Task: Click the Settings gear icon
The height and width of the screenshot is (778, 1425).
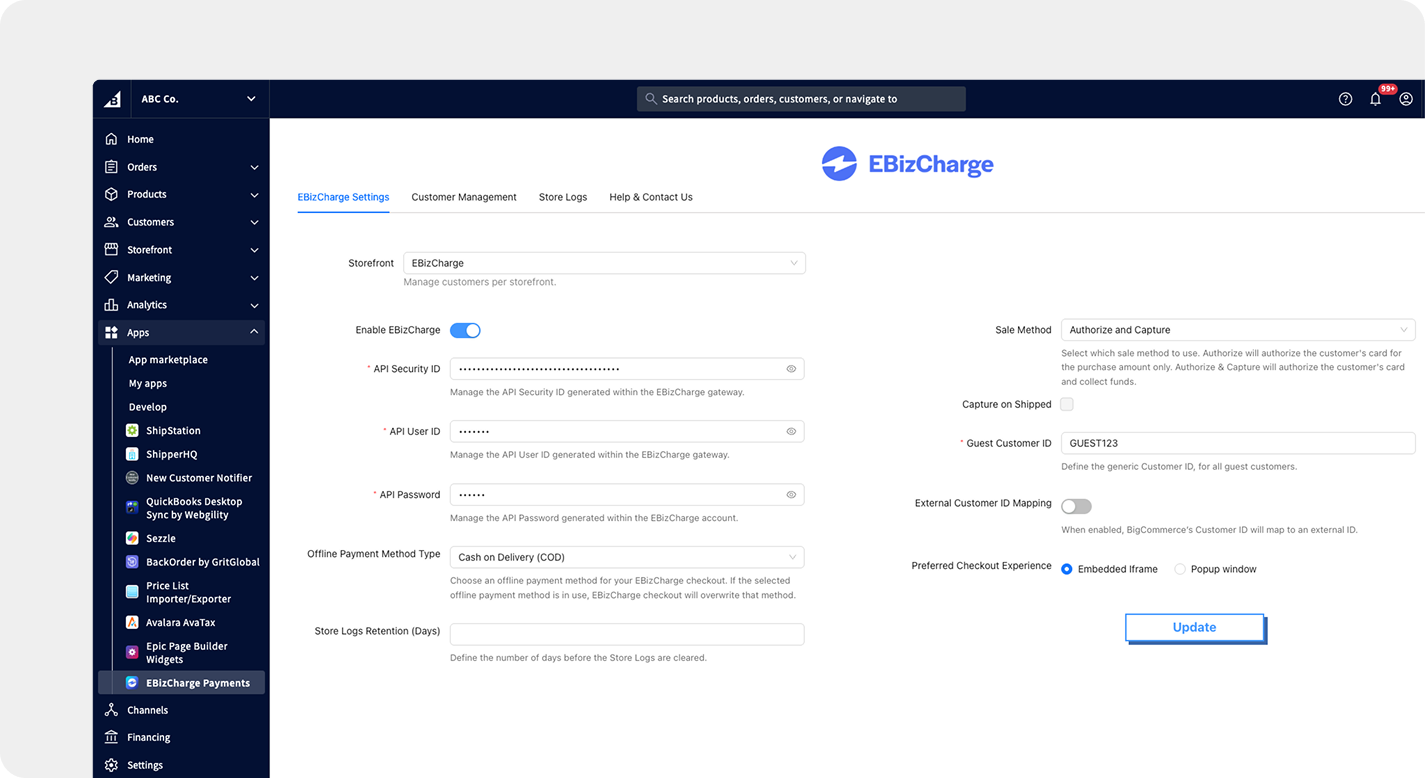Action: tap(112, 765)
